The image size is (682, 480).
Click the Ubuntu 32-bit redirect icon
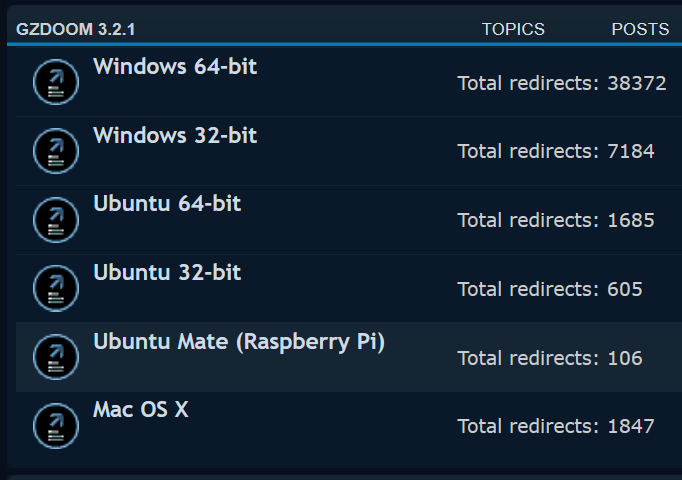click(56, 288)
